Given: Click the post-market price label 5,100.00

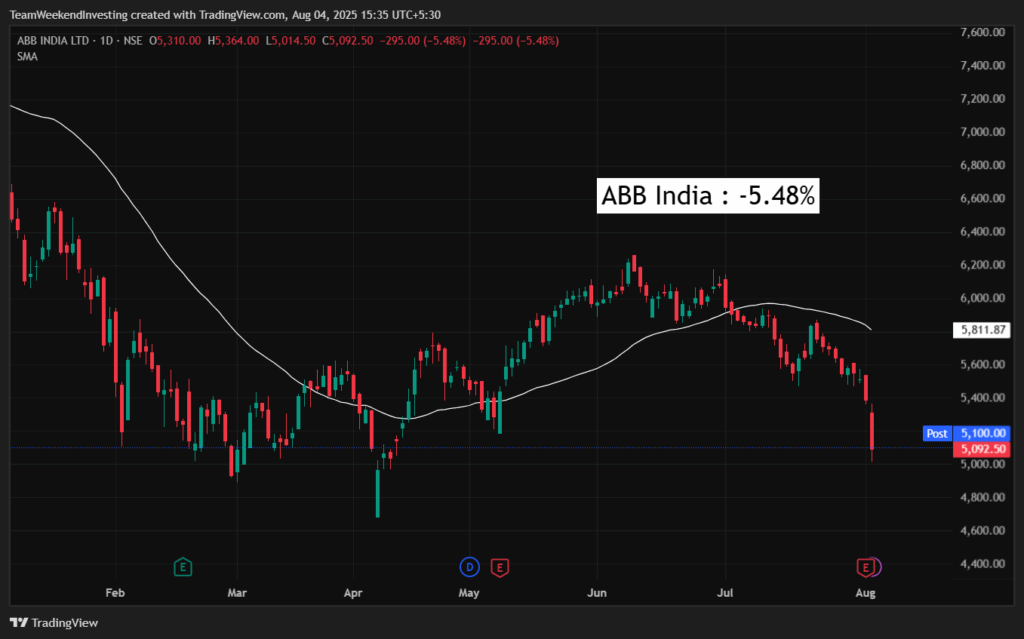Looking at the screenshot, I should 982,433.
